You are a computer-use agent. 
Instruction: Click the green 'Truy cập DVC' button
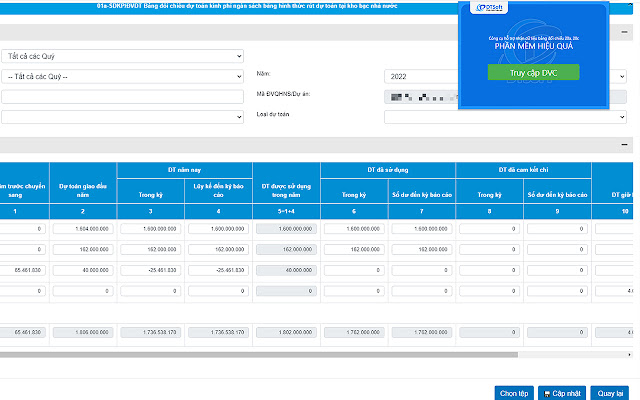(x=533, y=72)
